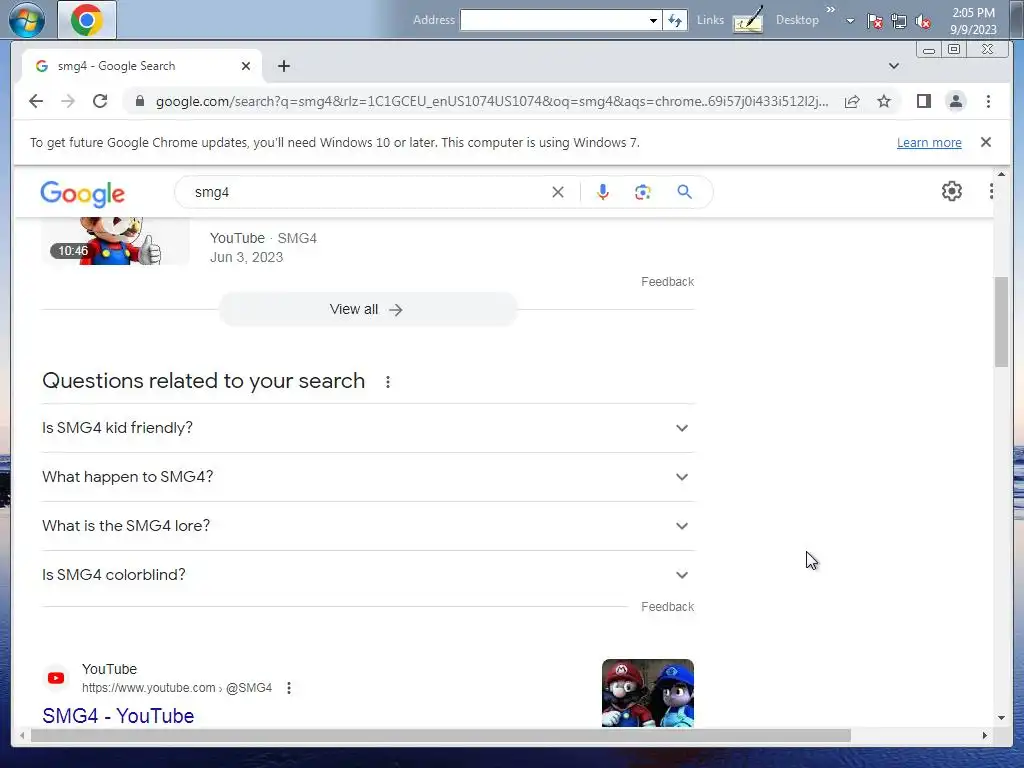The height and width of the screenshot is (768, 1024).
Task: Click the Chrome taskbar icon
Action: point(87,20)
